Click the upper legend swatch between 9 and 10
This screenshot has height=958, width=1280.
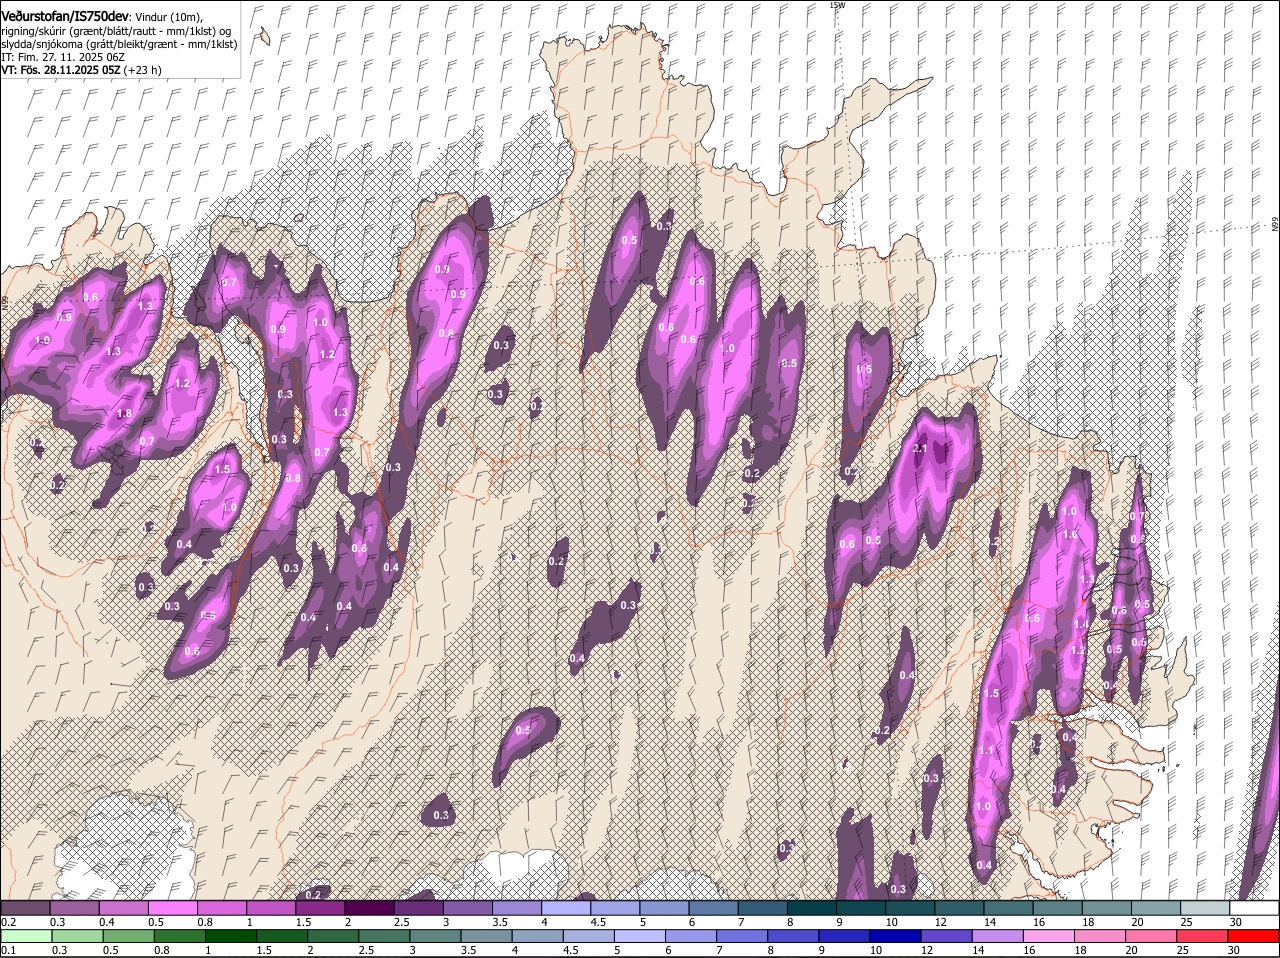coord(861,908)
